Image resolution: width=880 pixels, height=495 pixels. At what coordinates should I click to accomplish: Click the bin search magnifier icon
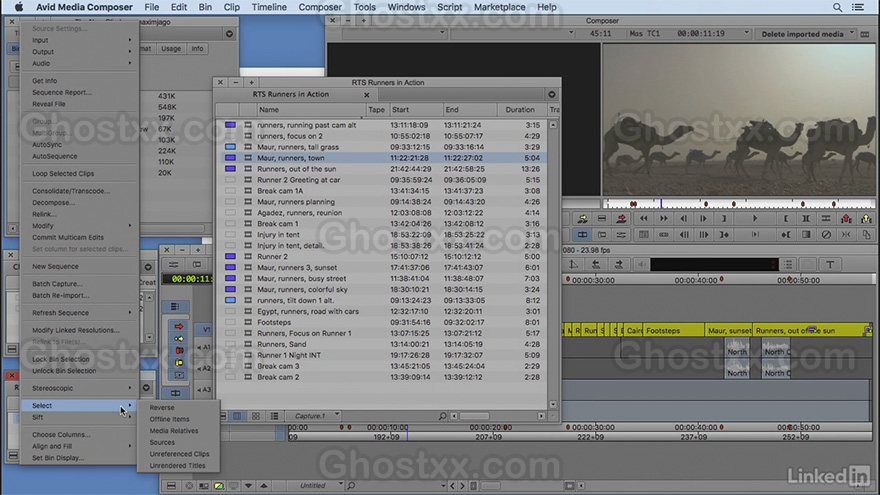click(442, 416)
